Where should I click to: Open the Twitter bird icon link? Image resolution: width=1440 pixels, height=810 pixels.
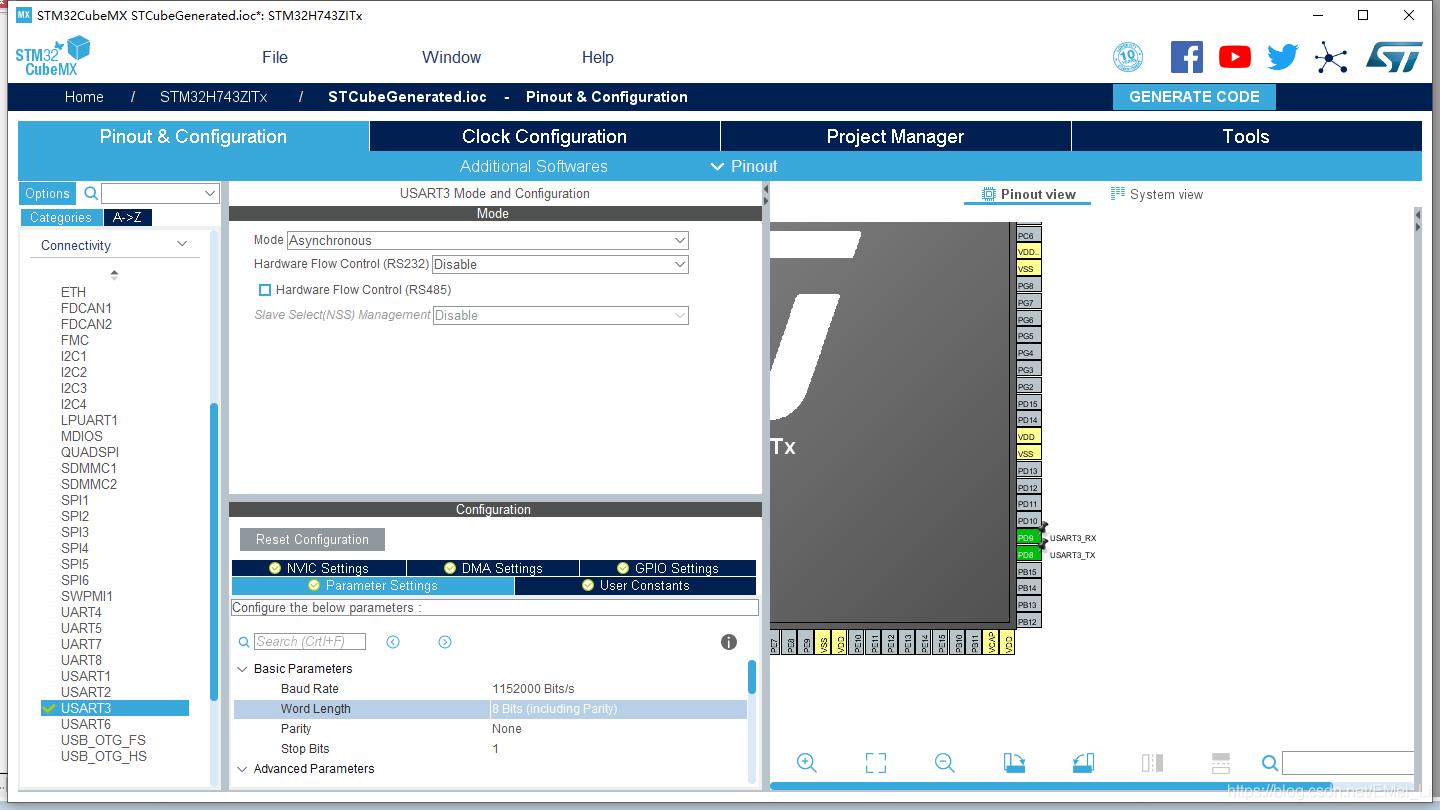1283,57
